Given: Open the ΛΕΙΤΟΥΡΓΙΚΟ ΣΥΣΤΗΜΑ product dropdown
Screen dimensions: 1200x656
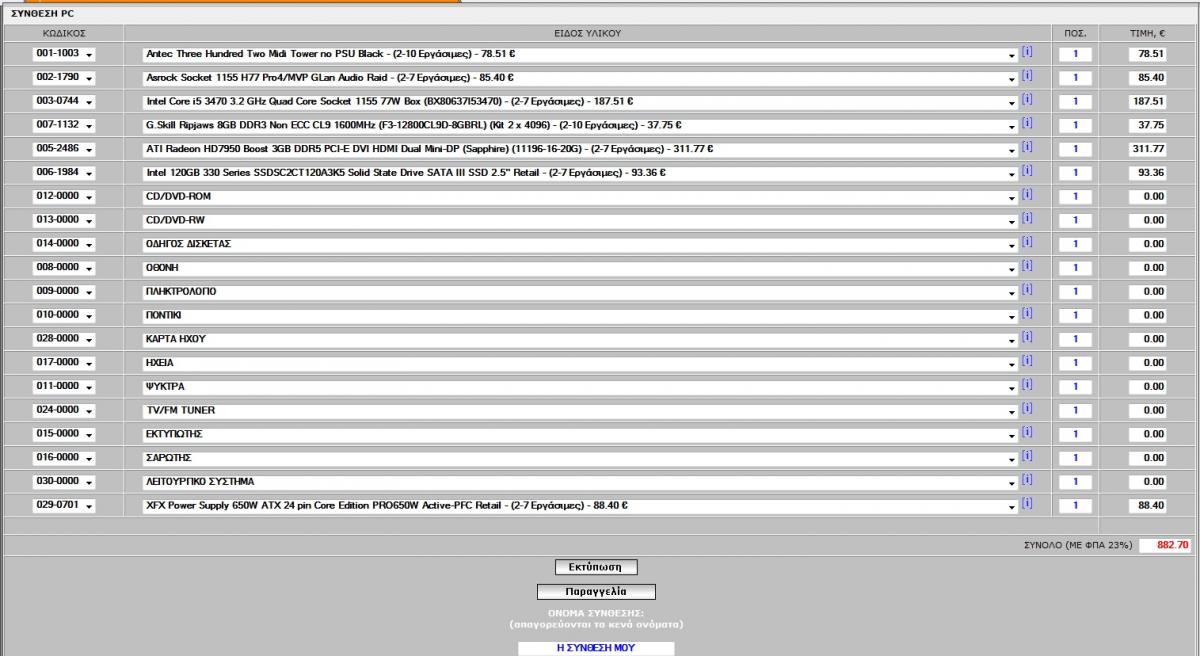Looking at the screenshot, I should pos(580,482).
